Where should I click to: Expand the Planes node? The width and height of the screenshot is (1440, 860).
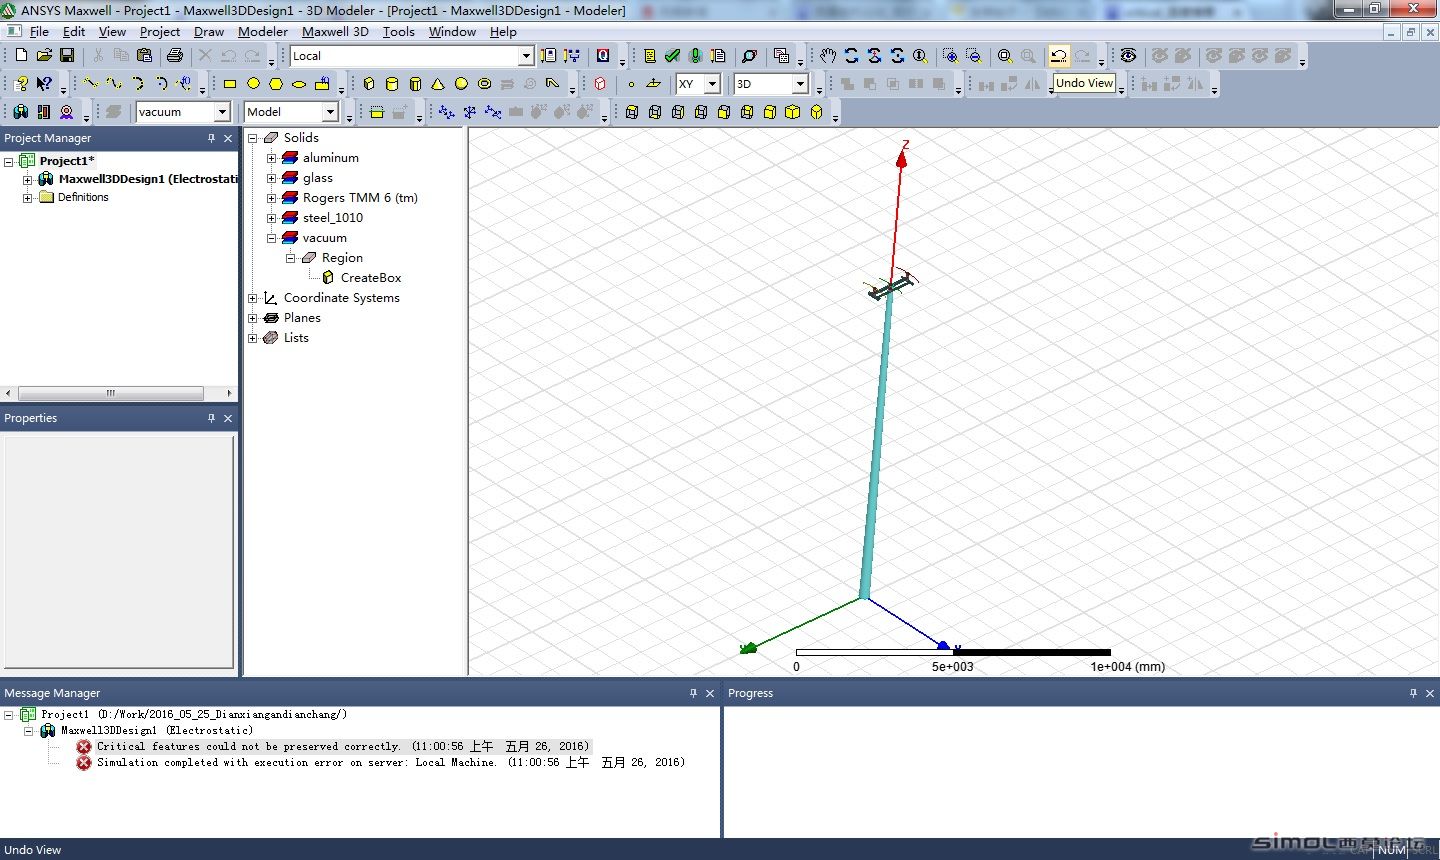coord(253,318)
